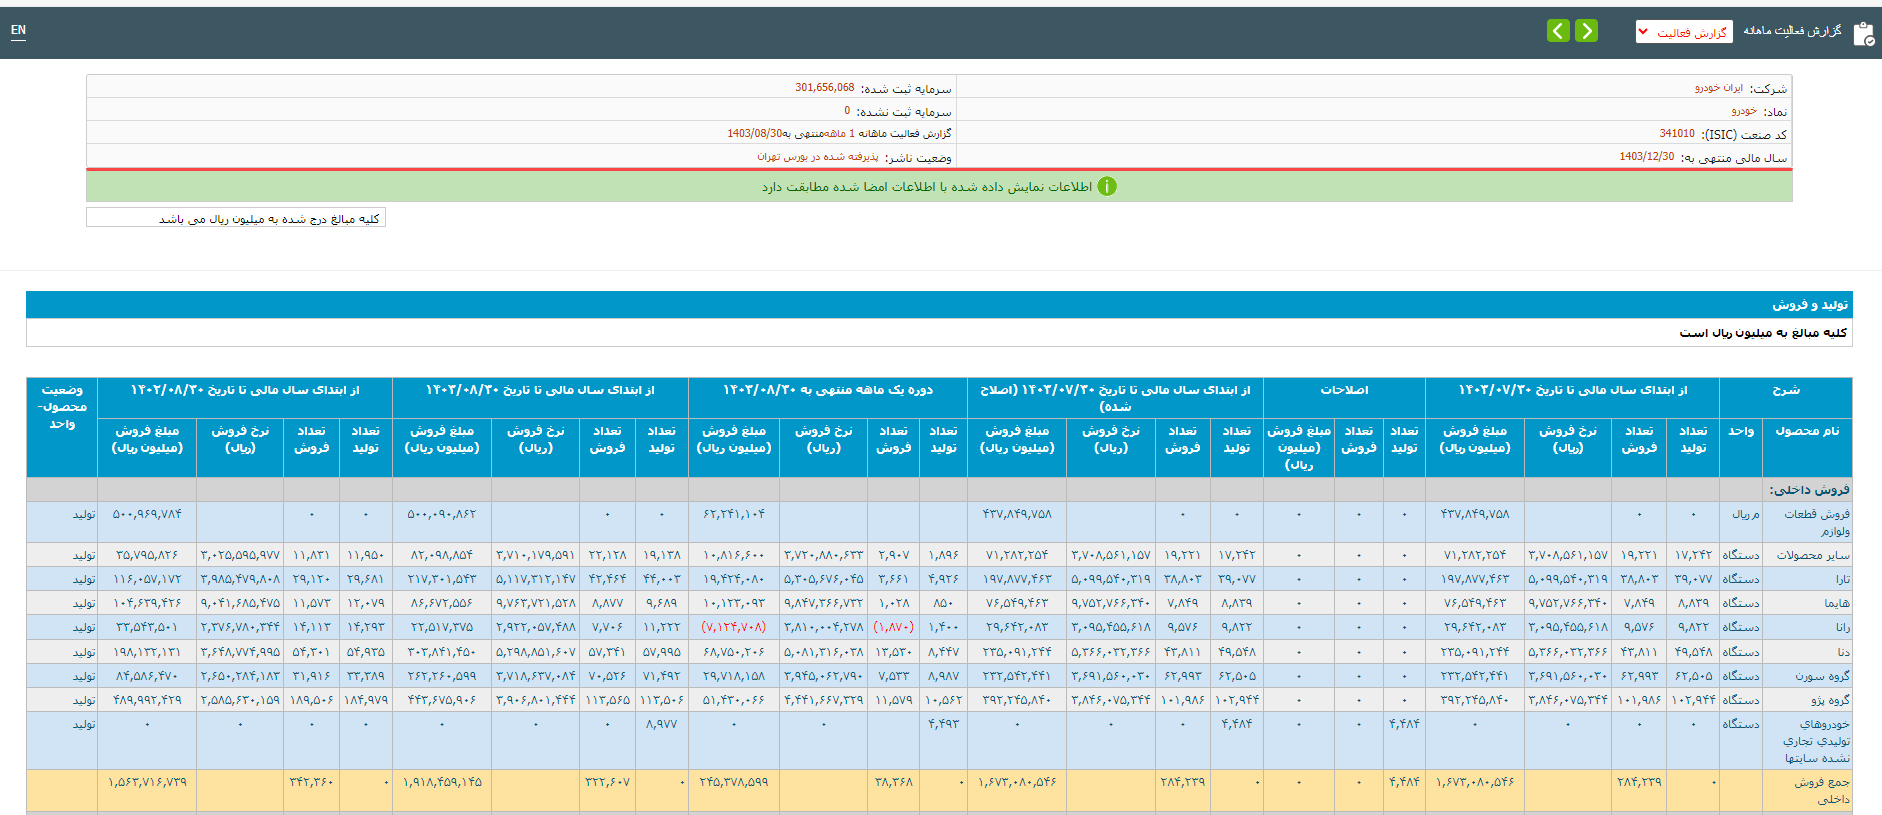Screen dimensions: 1882x815
Task: Click the total sold count ۳۴۲,۳۶۰
Action: click(311, 782)
